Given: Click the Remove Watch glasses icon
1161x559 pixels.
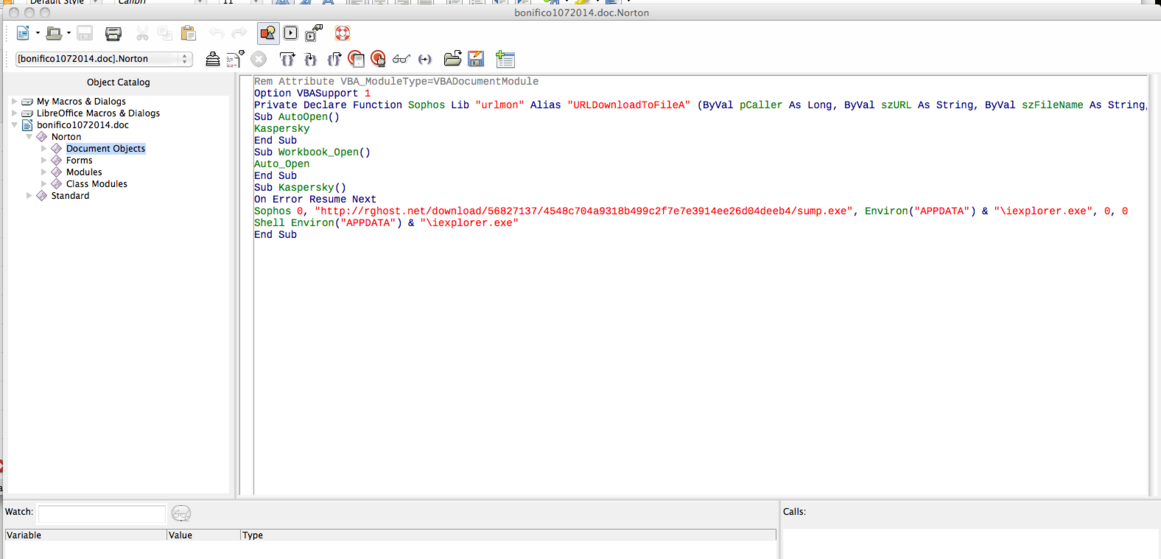Looking at the screenshot, I should pyautogui.click(x=181, y=513).
